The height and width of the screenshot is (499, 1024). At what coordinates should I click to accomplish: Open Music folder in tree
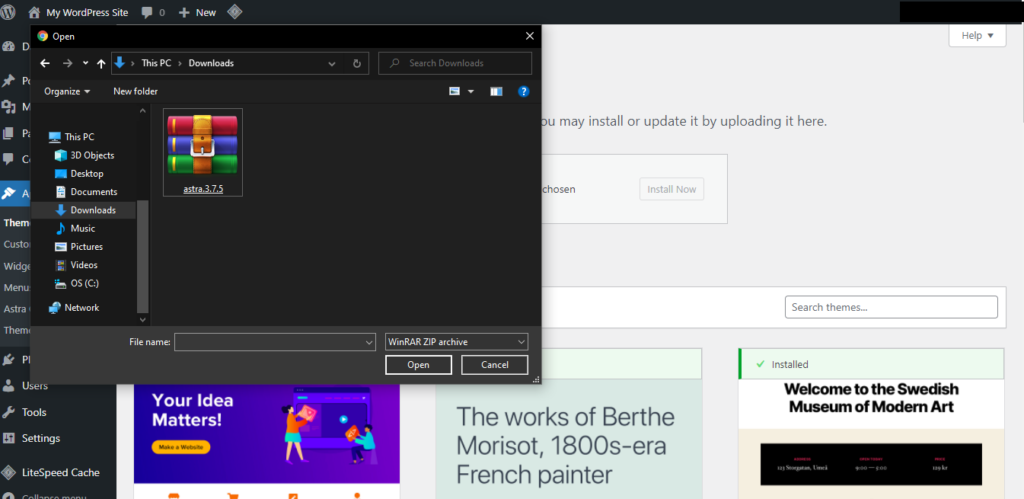pos(75,229)
